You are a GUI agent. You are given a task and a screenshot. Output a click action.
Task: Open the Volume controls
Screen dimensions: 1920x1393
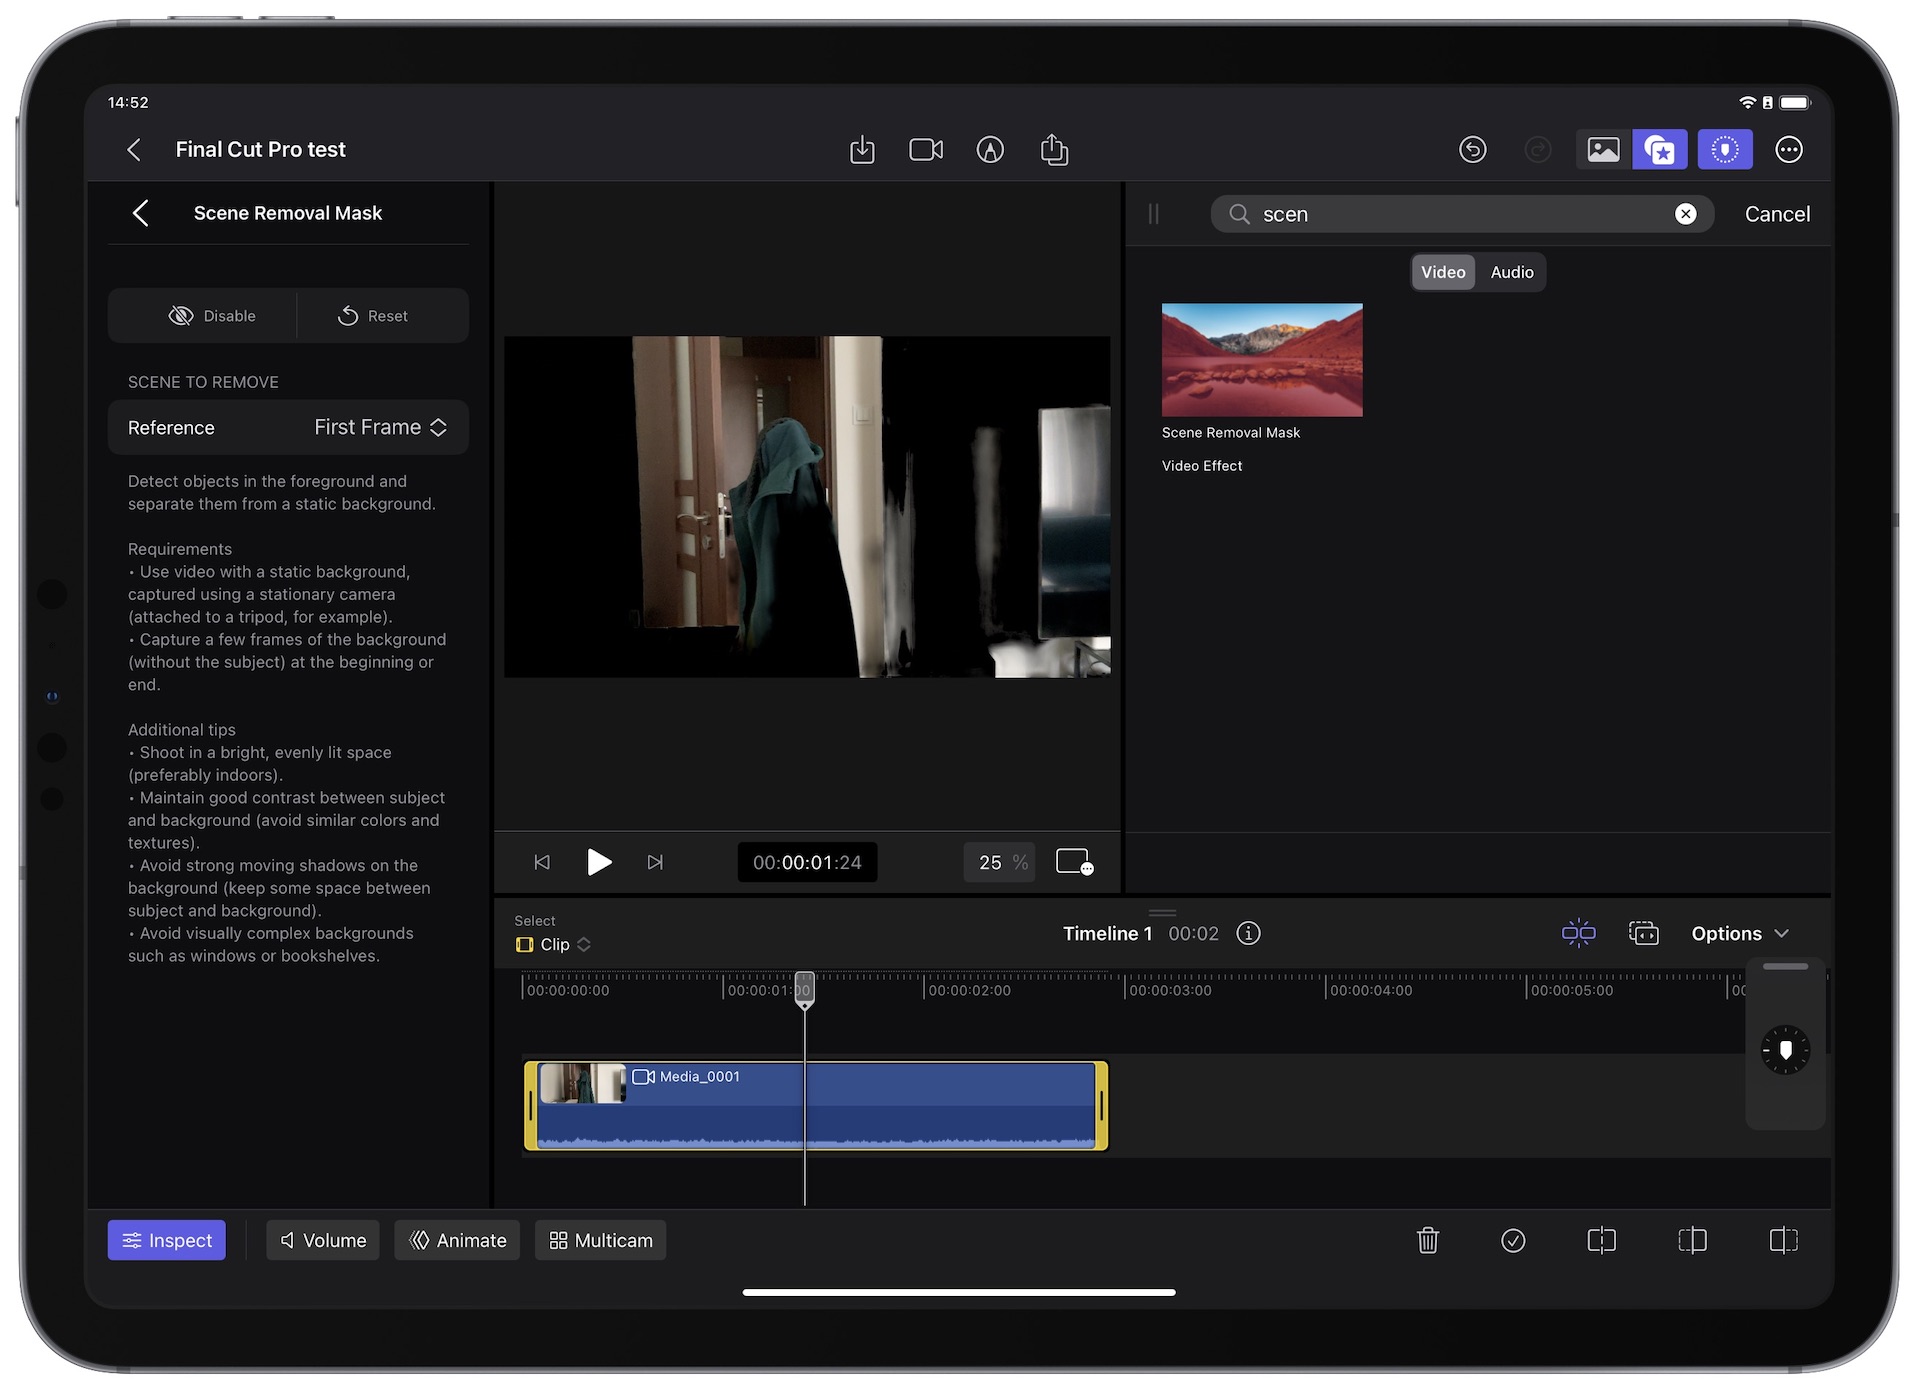323,1240
